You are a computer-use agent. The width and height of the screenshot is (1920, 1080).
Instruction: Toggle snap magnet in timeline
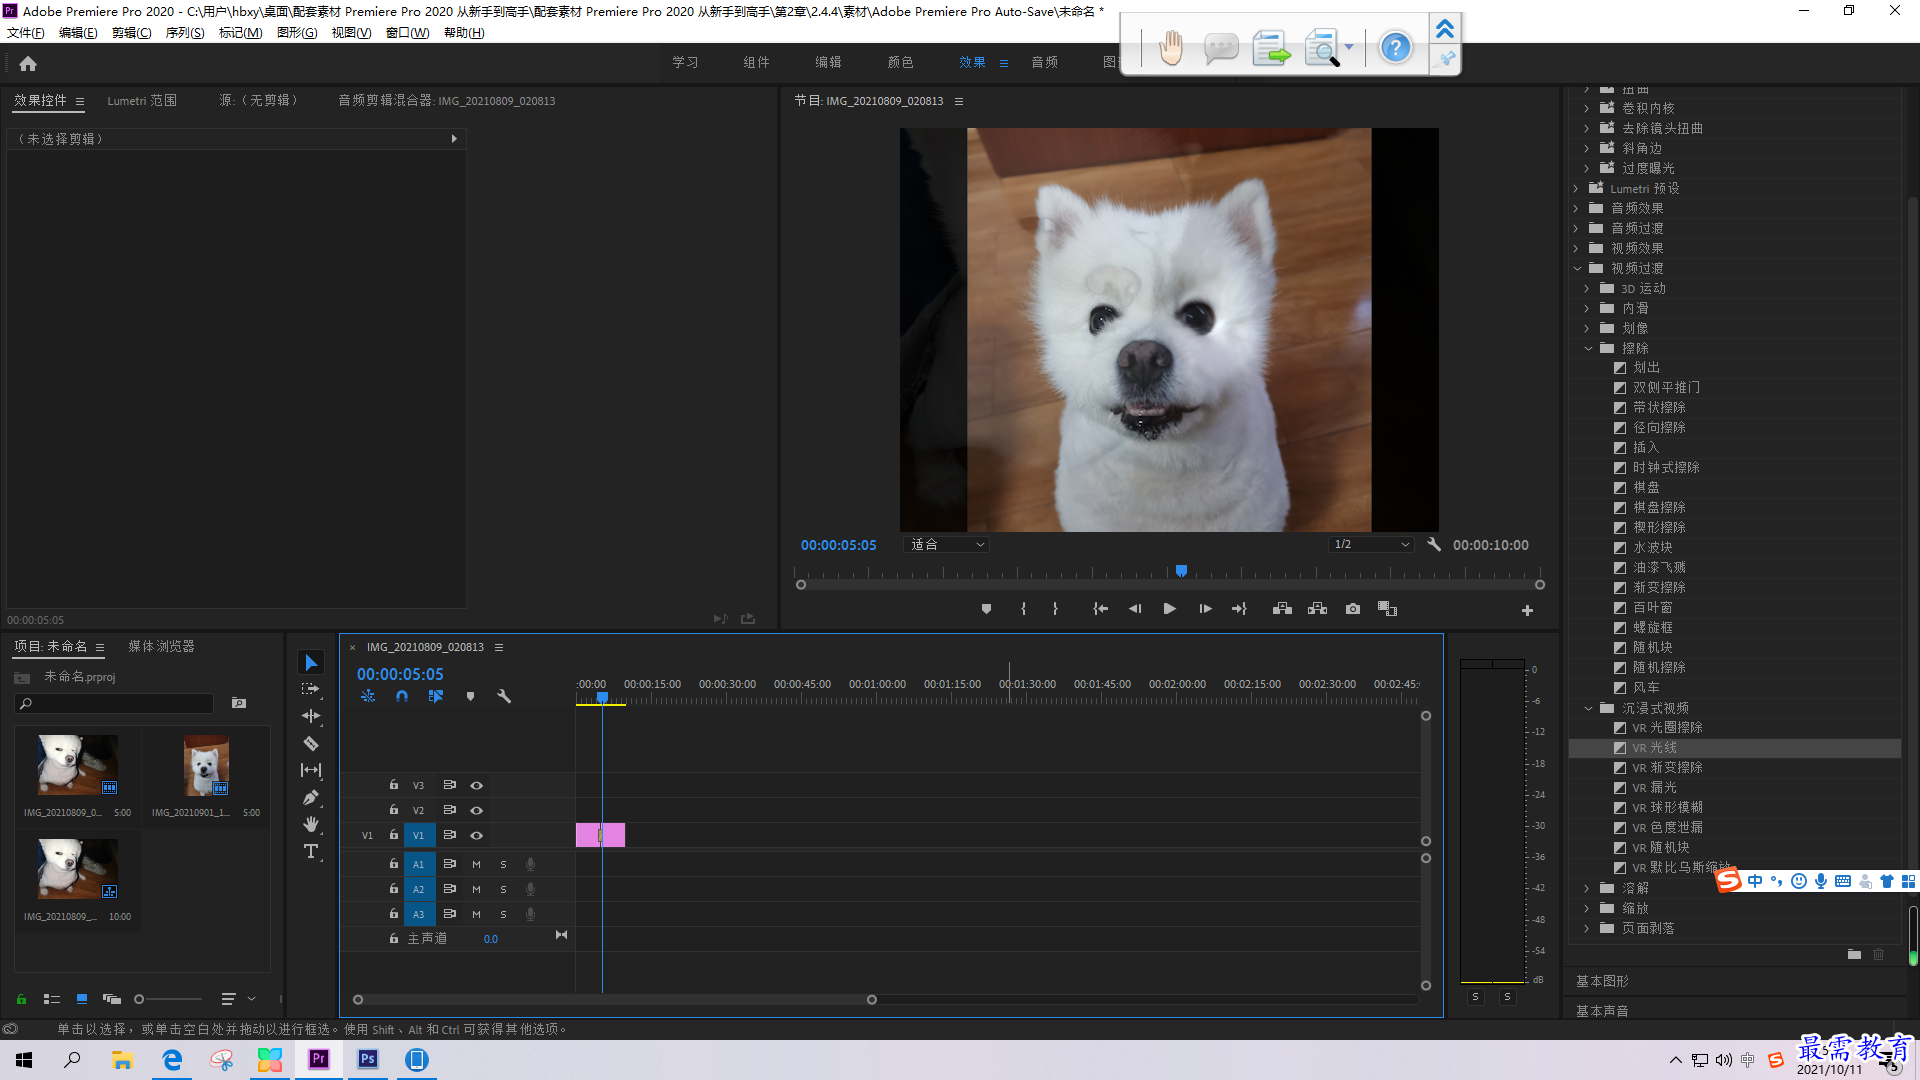click(402, 696)
